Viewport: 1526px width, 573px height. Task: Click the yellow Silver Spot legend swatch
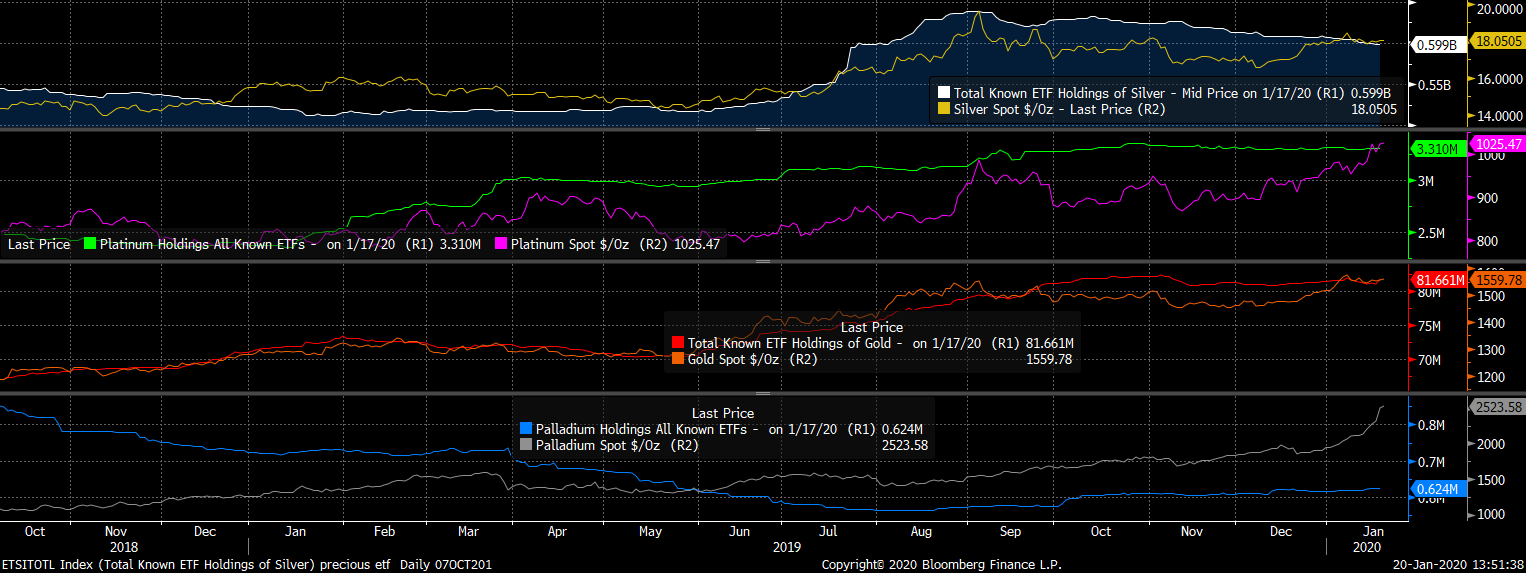[944, 108]
